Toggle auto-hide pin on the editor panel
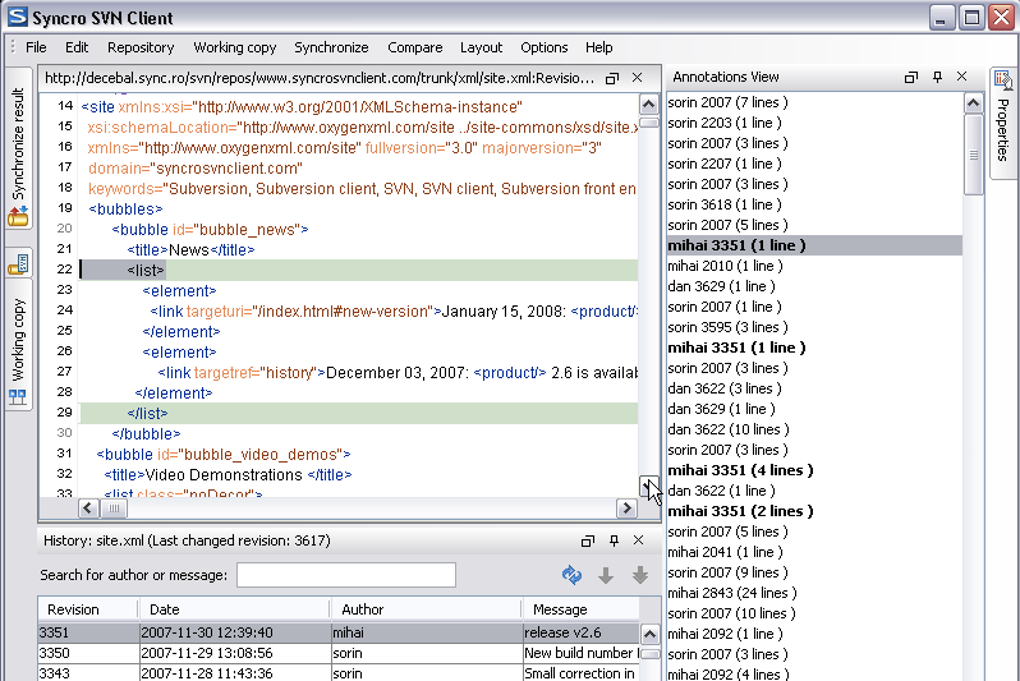This screenshot has width=1020, height=681. pos(612,78)
